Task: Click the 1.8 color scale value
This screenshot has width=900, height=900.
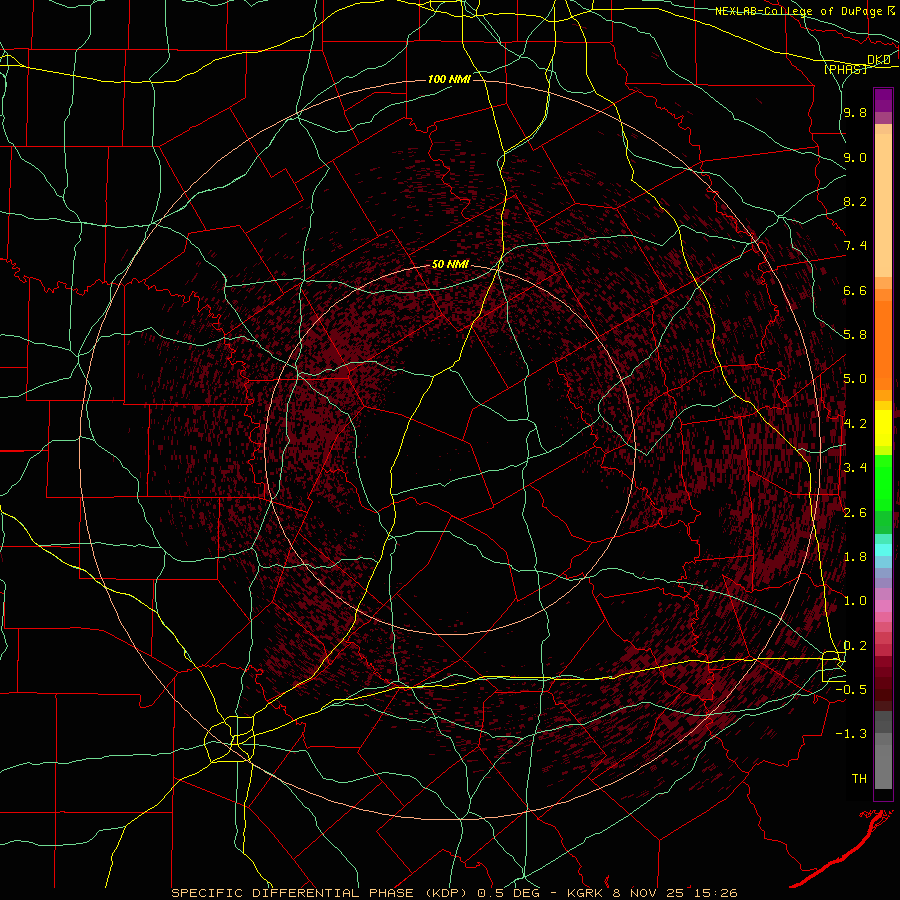Action: [855, 557]
